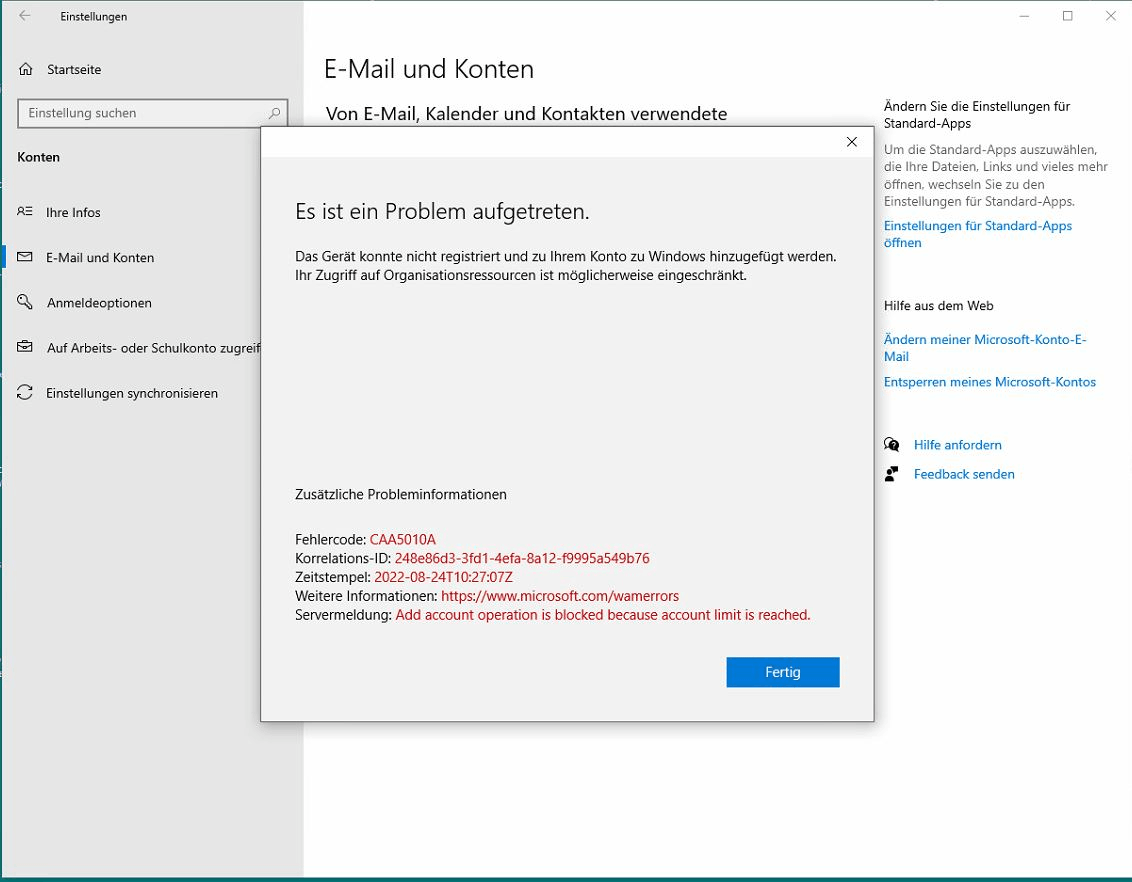The height and width of the screenshot is (882, 1132).
Task: Click the Feedback senden person icon
Action: pyautogui.click(x=892, y=474)
